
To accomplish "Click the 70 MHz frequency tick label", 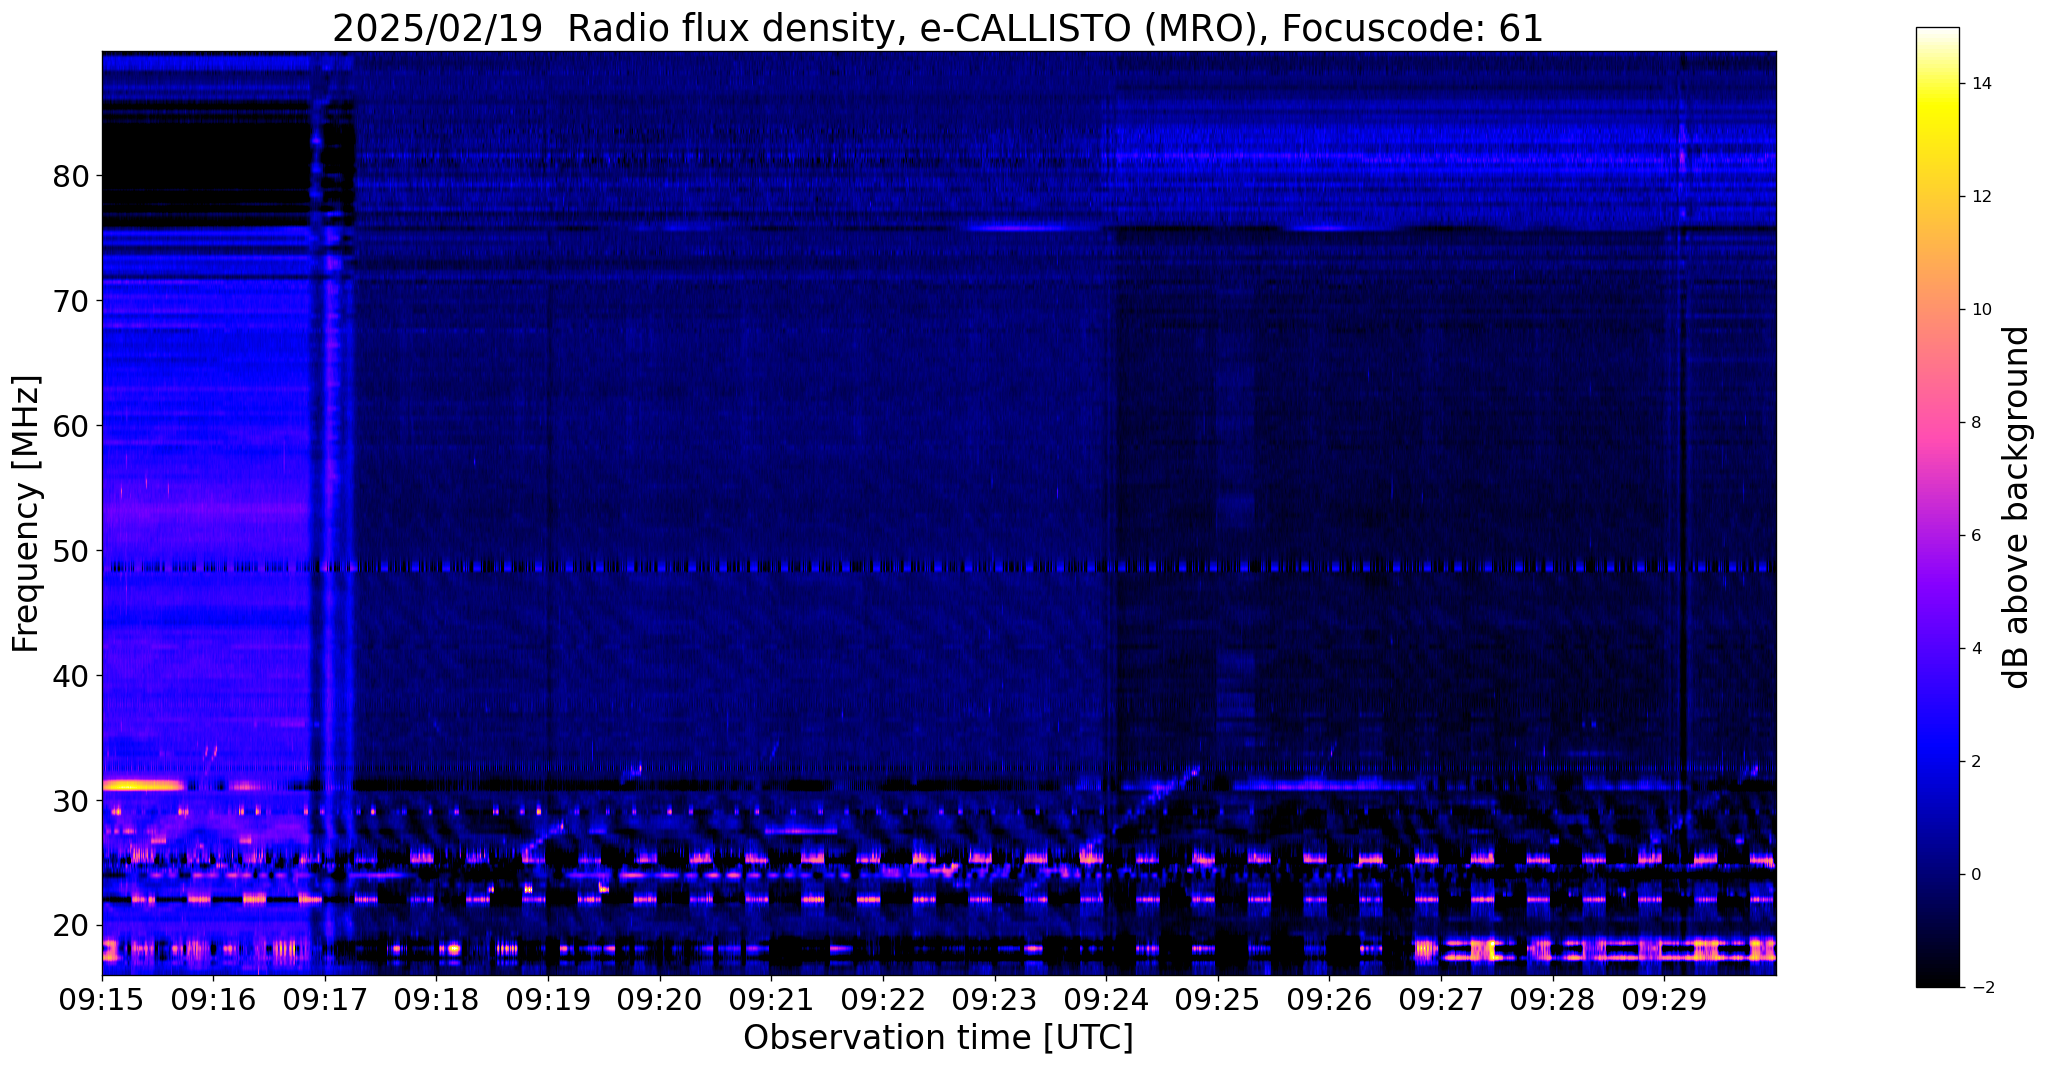I will pos(70,301).
